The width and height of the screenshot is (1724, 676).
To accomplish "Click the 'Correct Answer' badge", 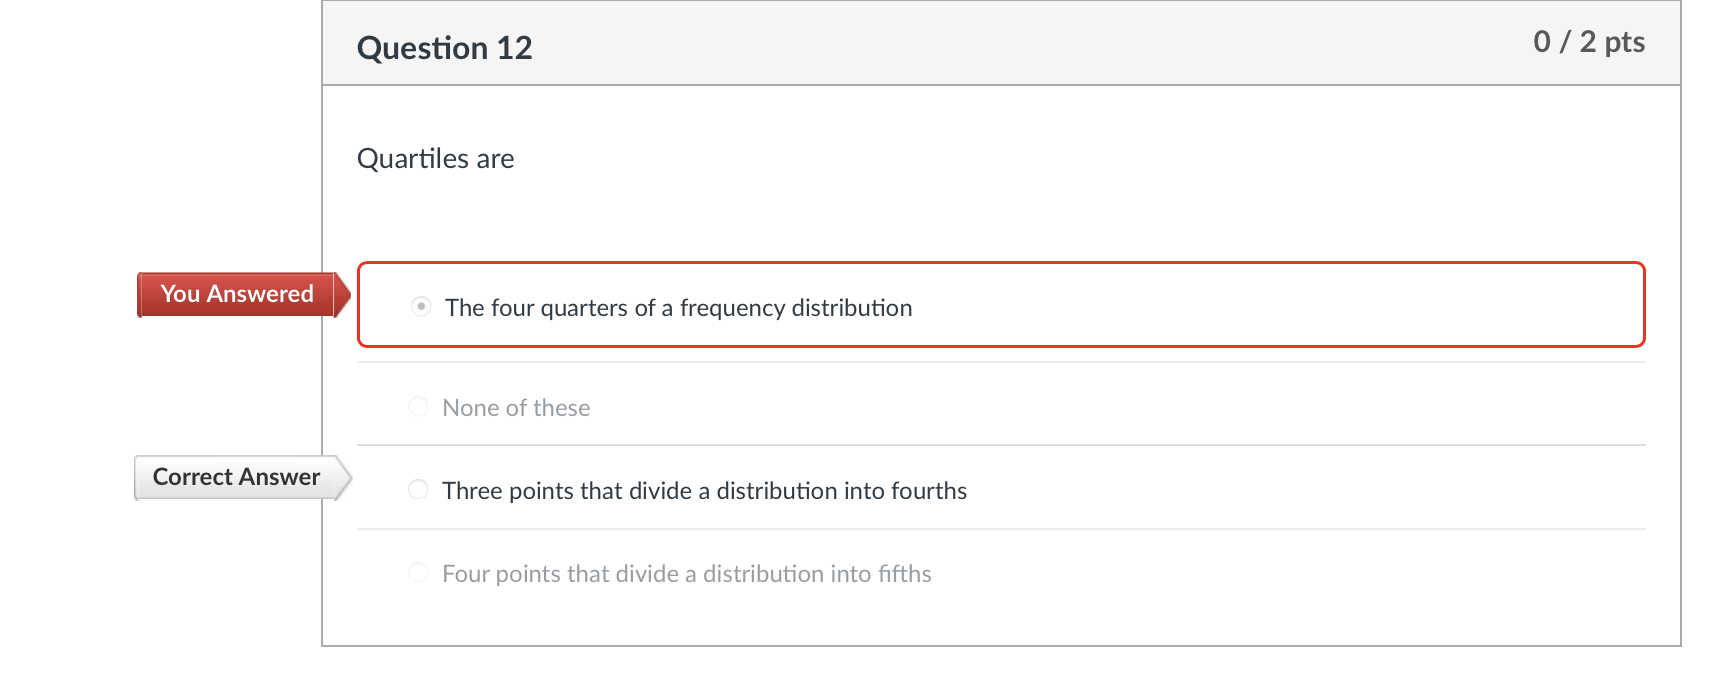I will (236, 477).
